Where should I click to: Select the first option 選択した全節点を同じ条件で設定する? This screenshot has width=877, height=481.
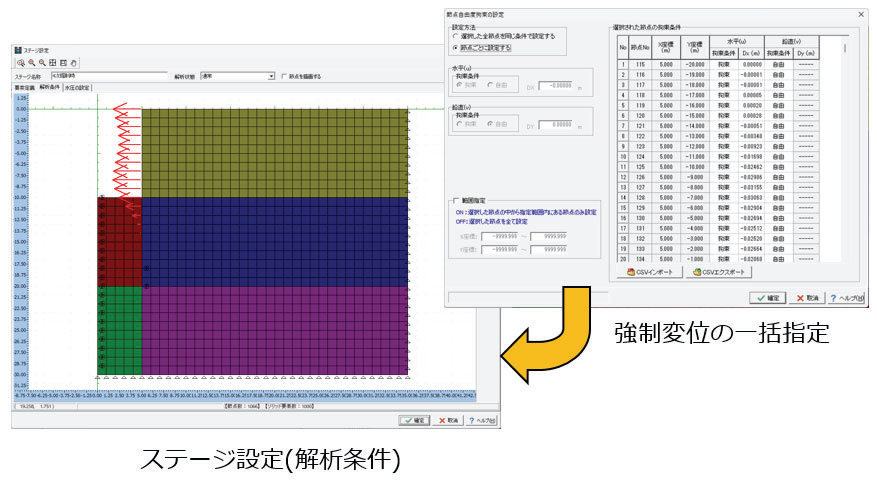[456, 36]
